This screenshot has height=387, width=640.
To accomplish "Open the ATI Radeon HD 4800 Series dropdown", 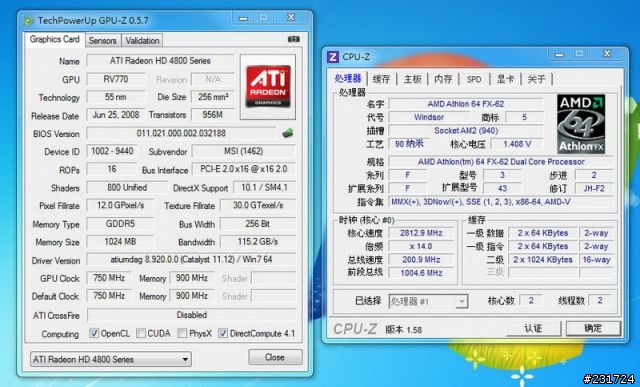I will [x=111, y=359].
